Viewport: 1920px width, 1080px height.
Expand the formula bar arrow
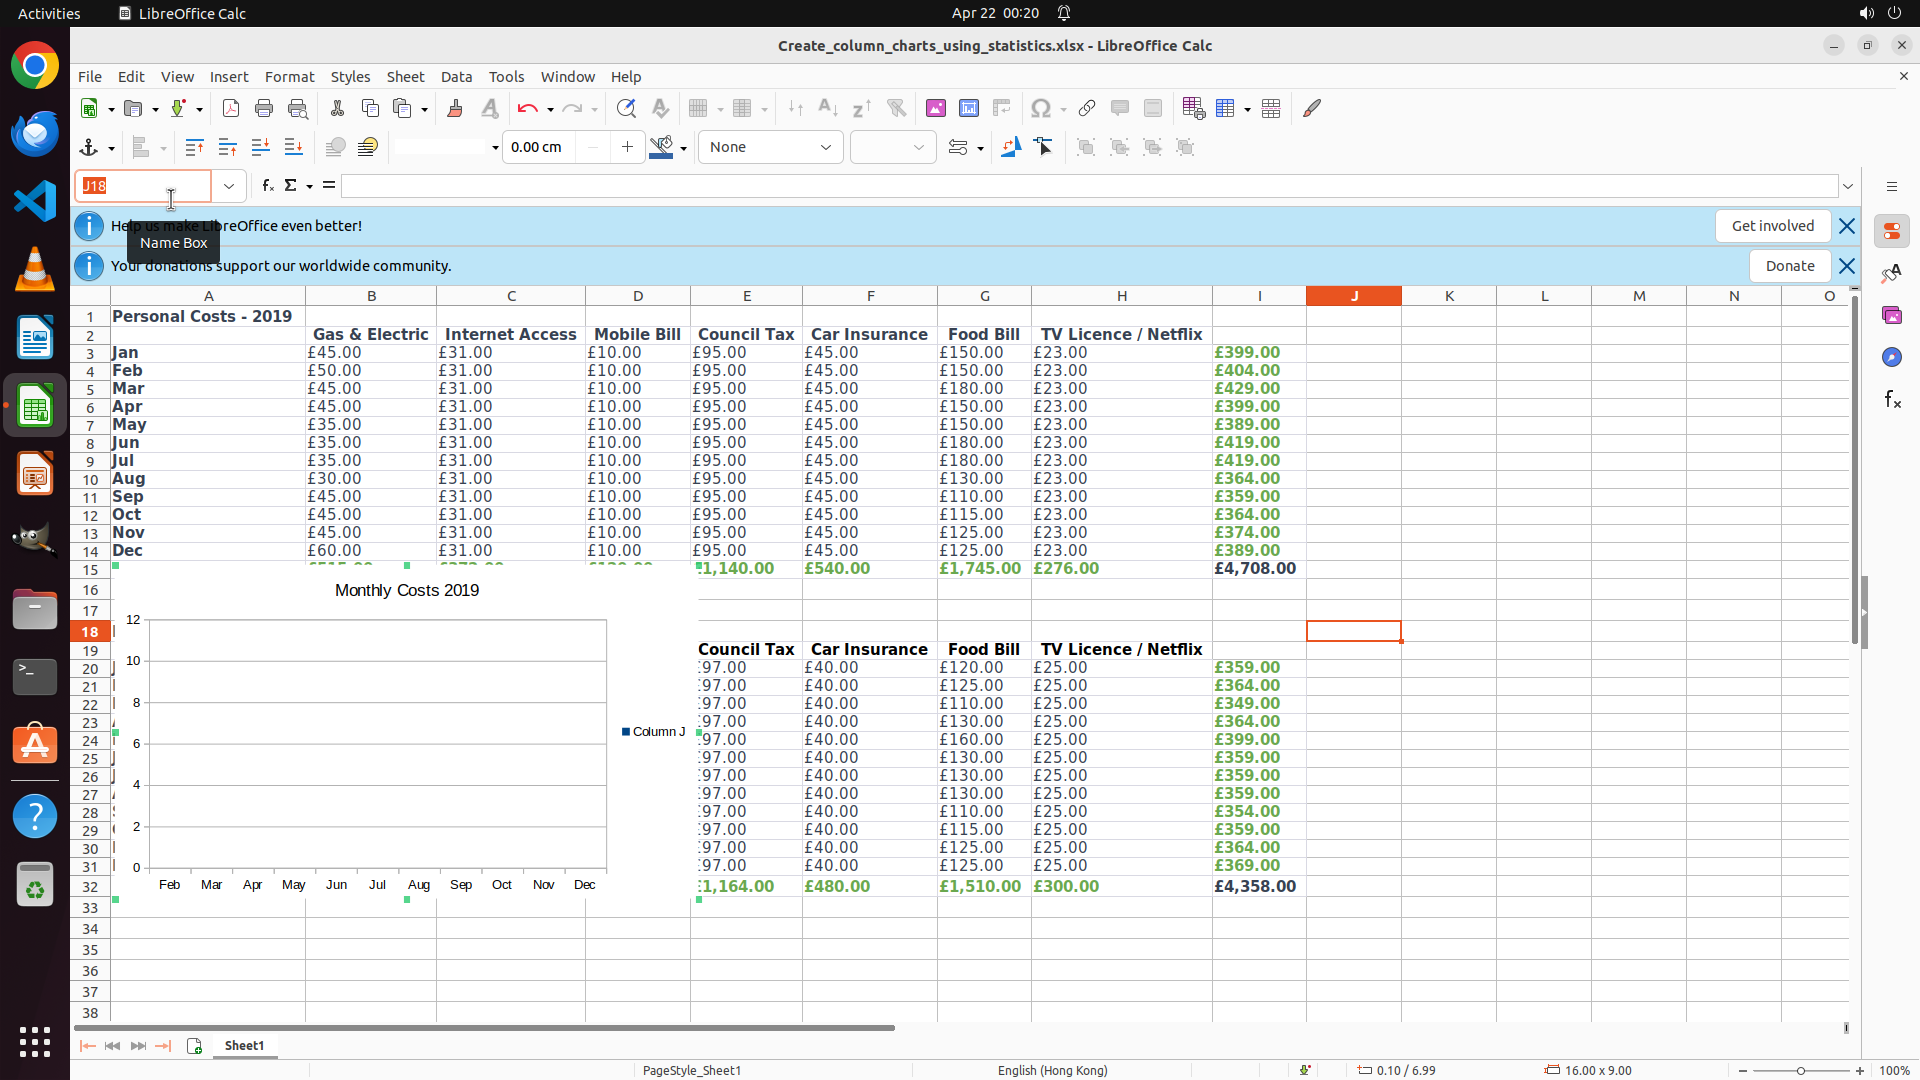pos(1848,186)
